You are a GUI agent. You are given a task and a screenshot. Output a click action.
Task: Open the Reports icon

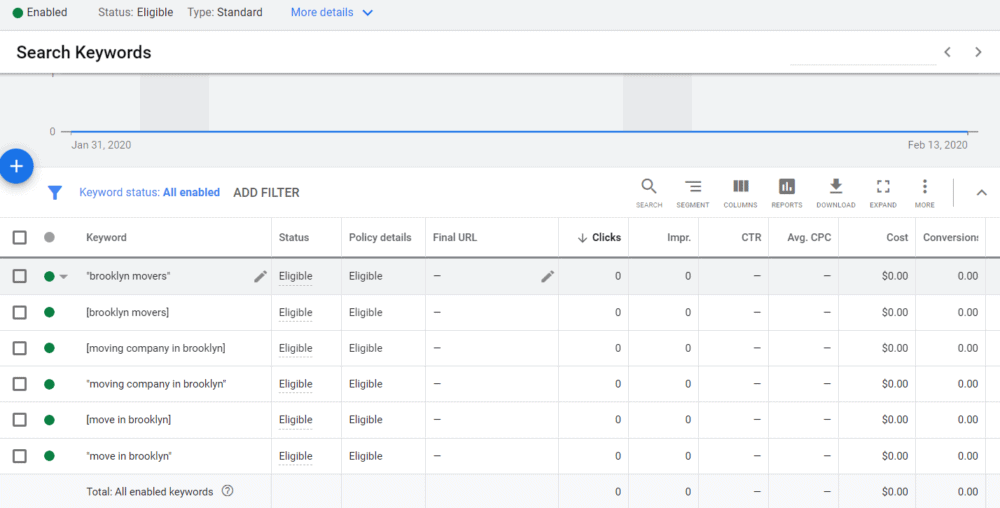(786, 187)
